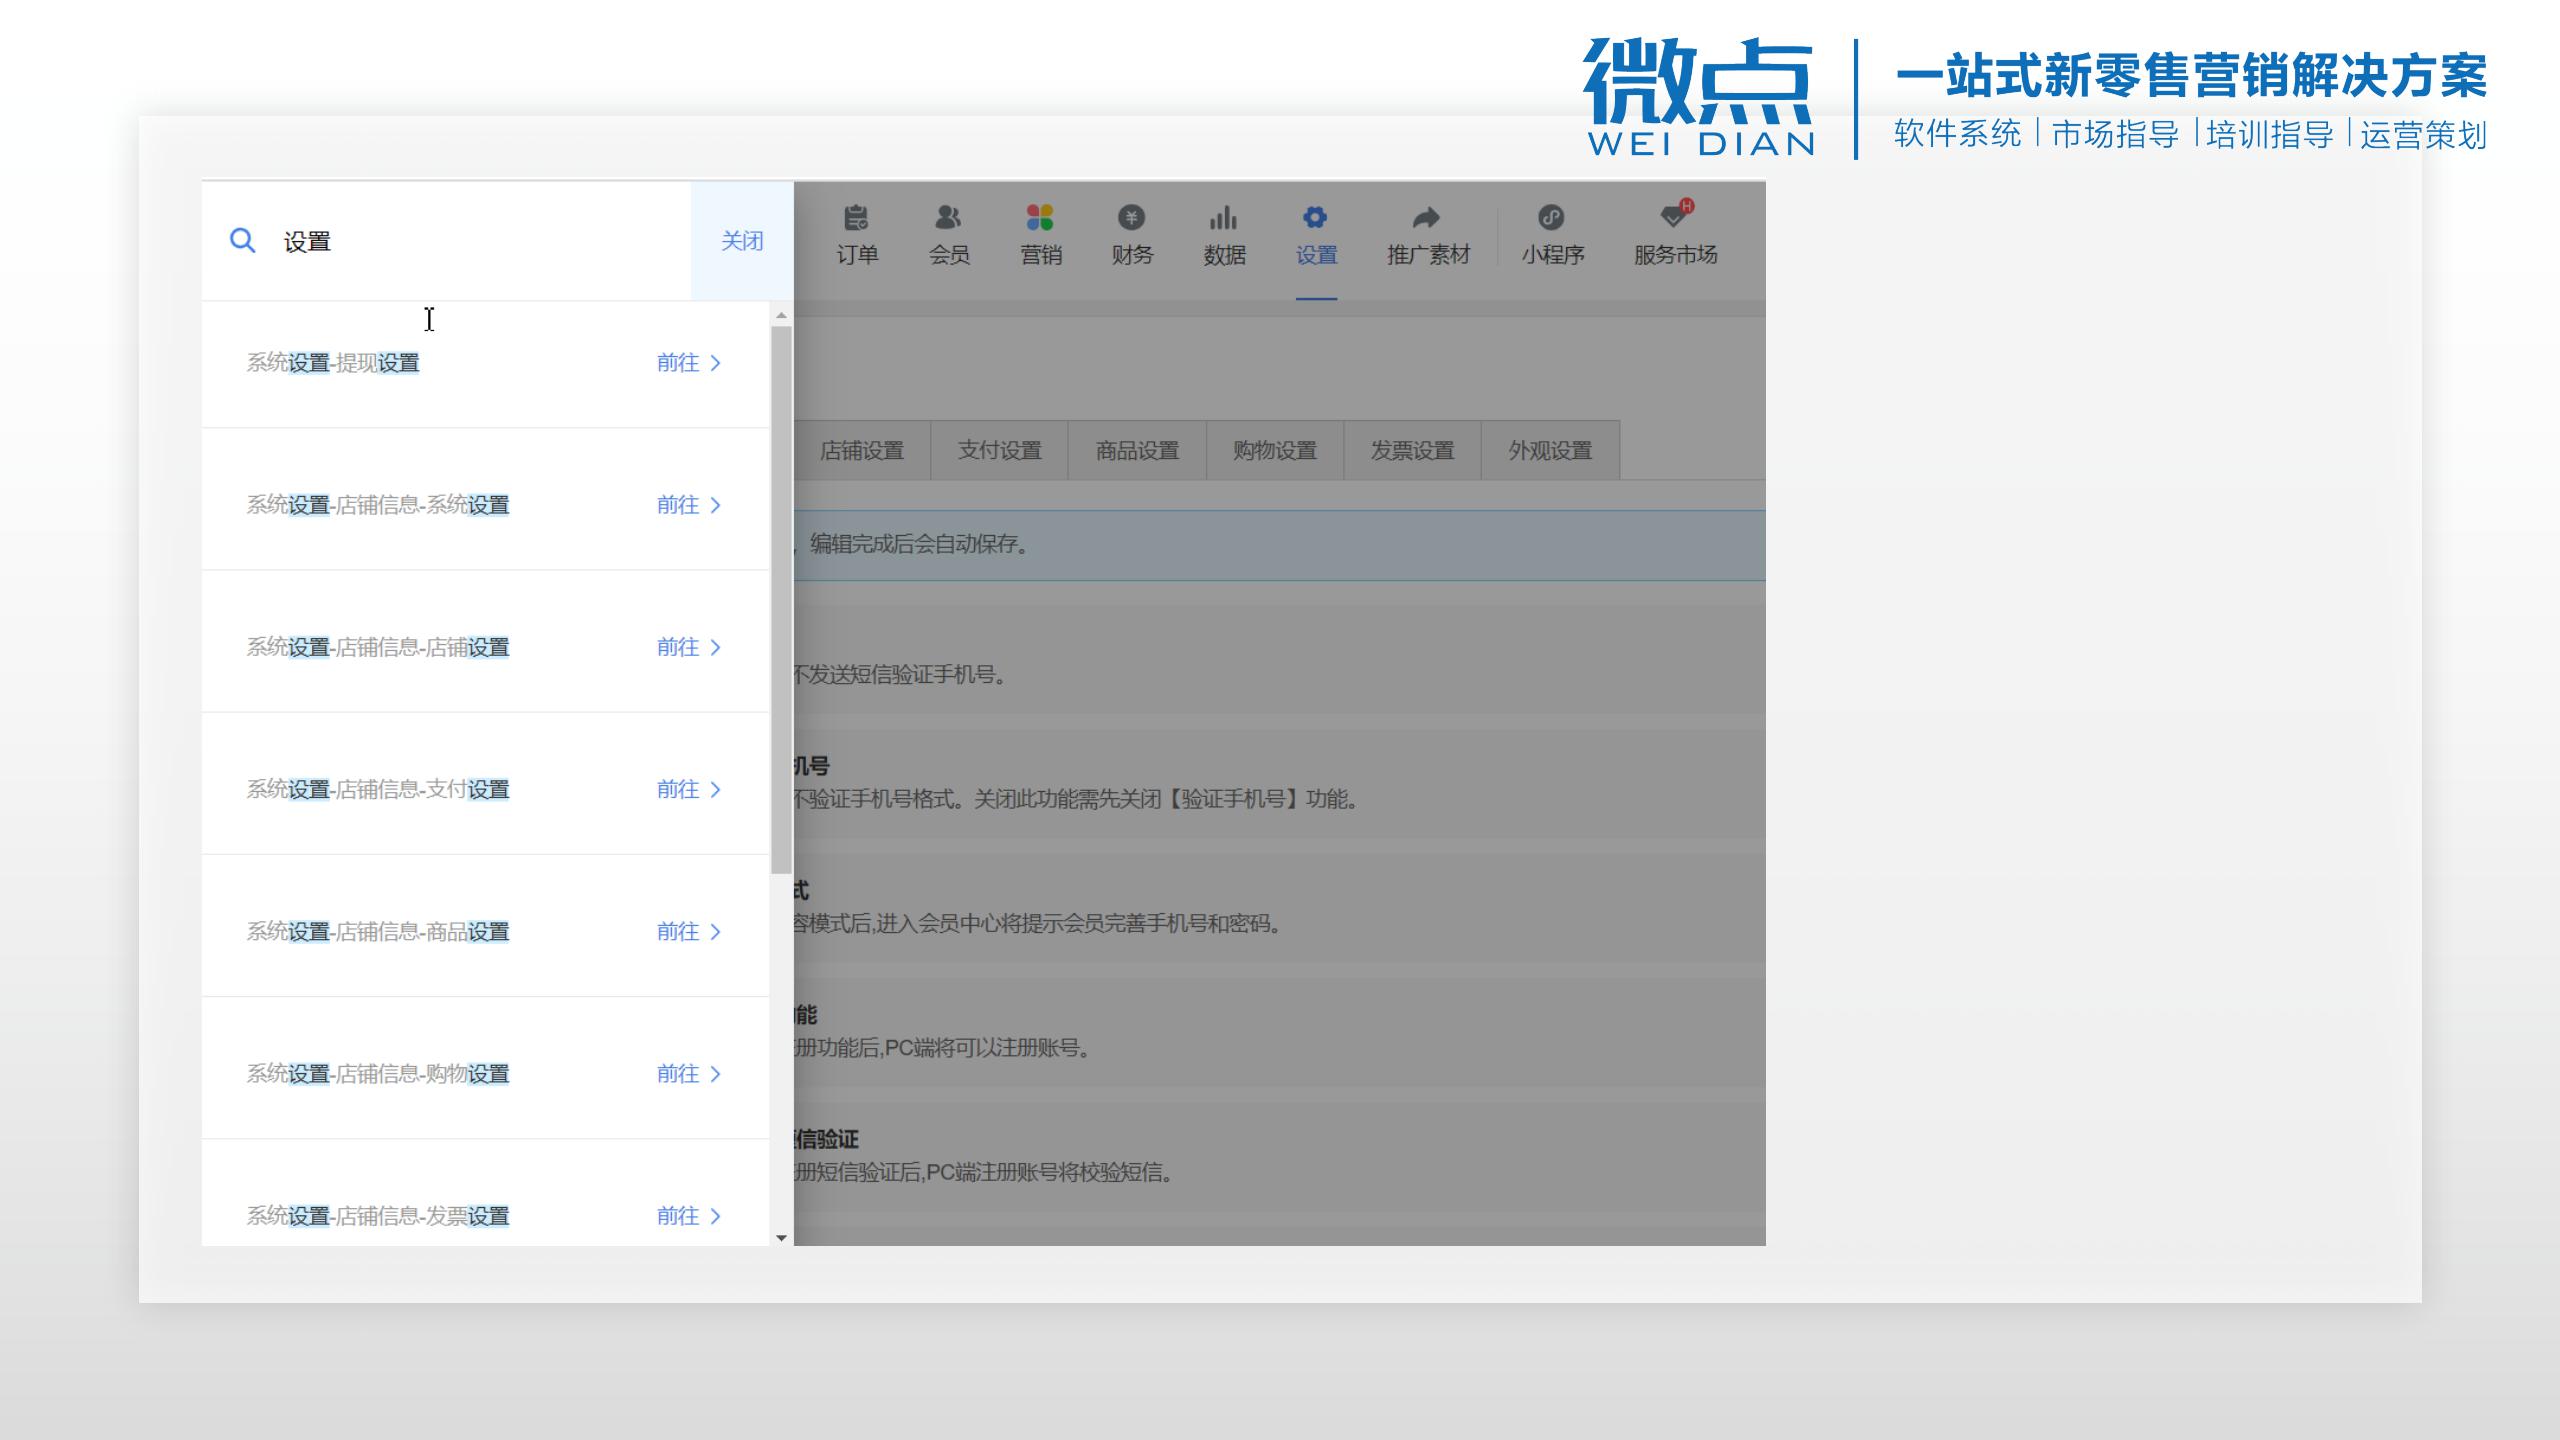Select the 设置 gear icon
2560x1440 pixels.
1315,217
